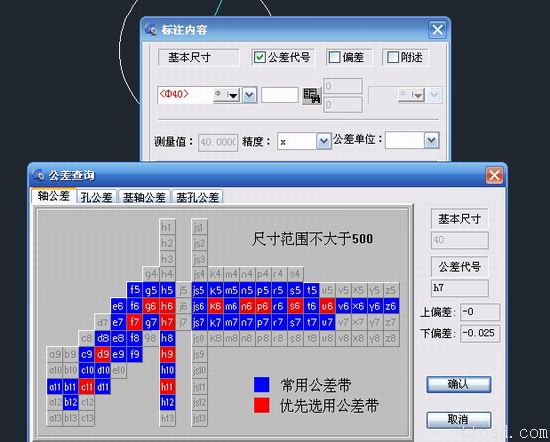Select the blue f5 tolerance cell
This screenshot has height=442, width=550.
click(135, 290)
